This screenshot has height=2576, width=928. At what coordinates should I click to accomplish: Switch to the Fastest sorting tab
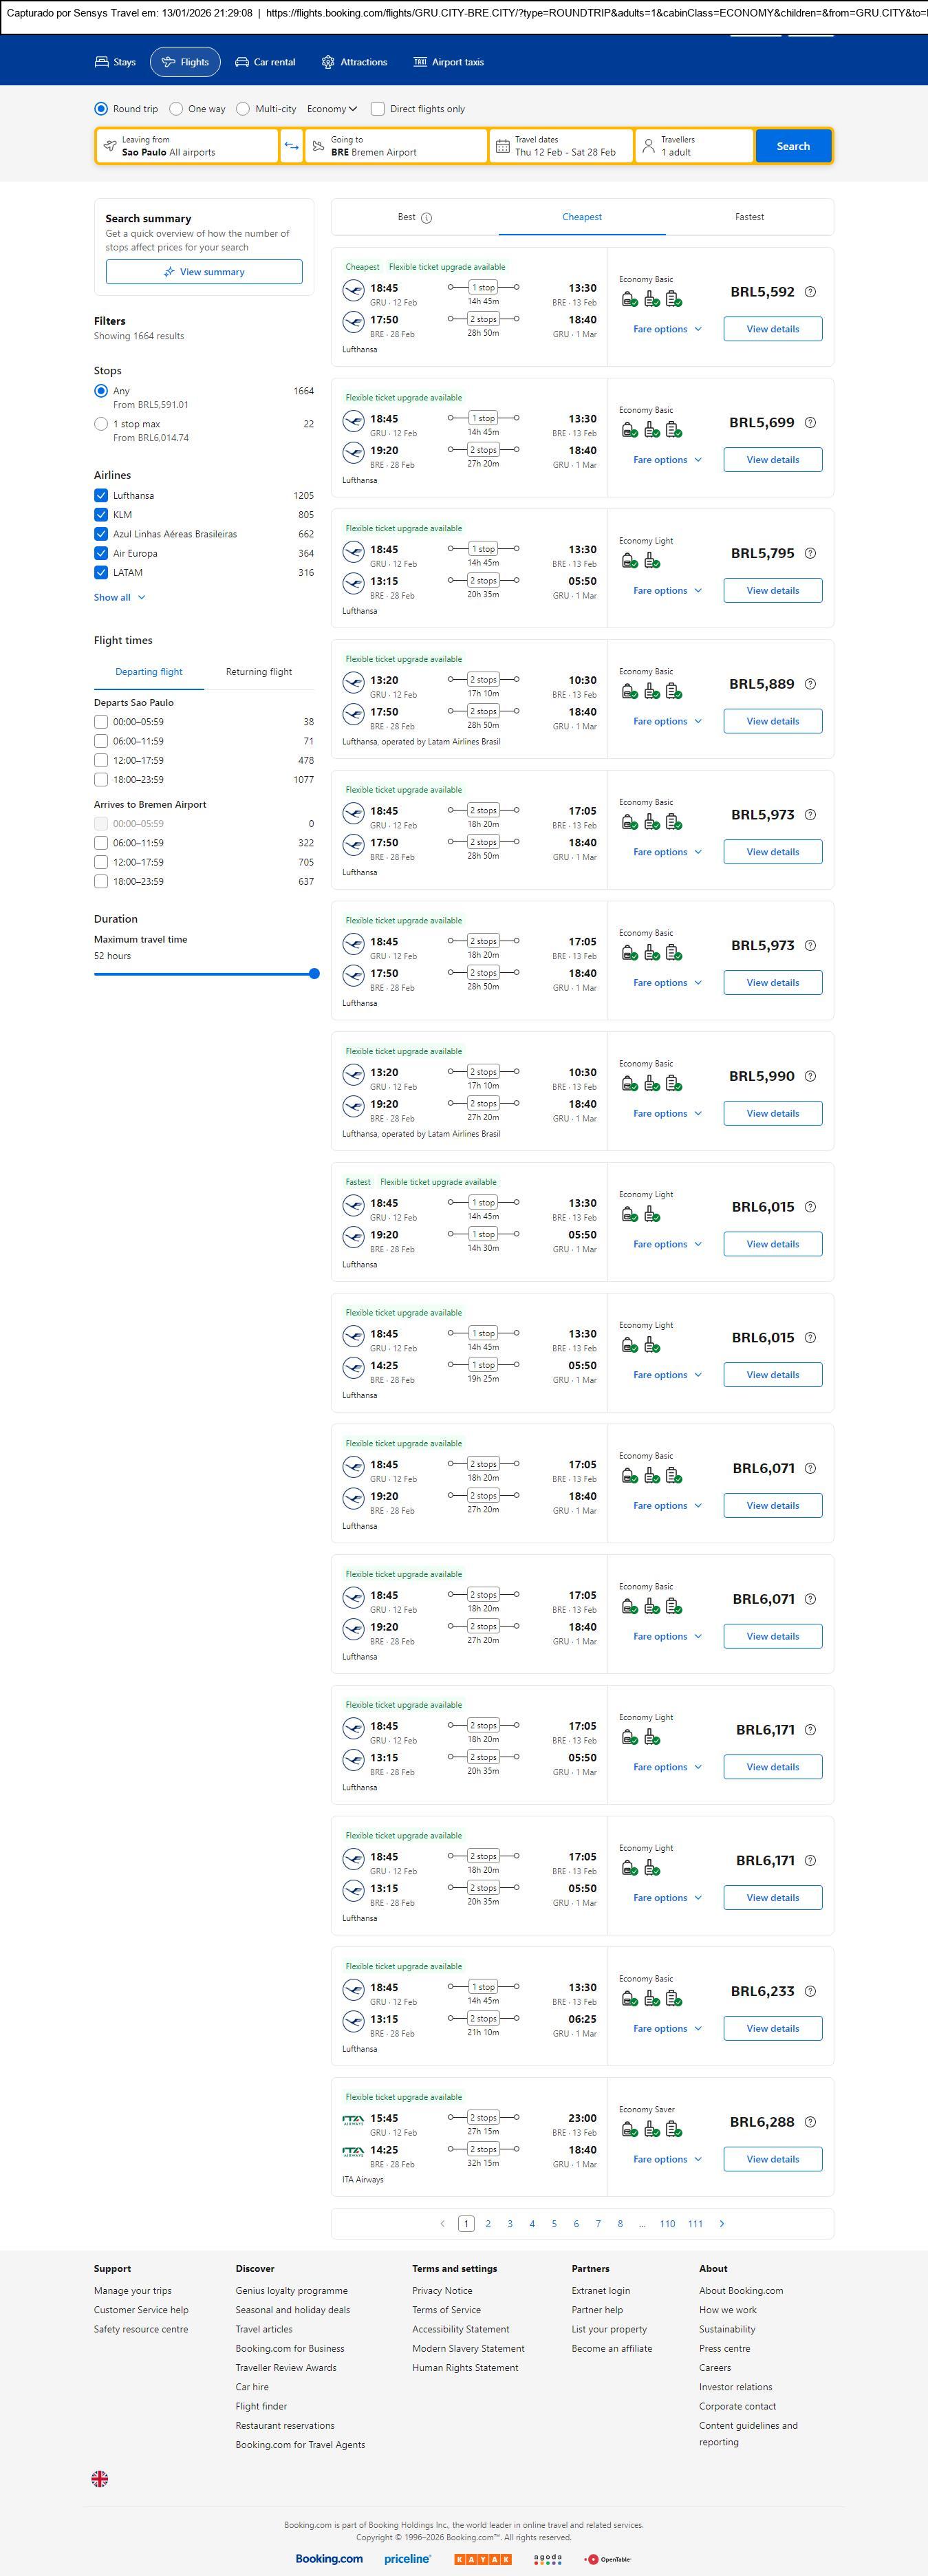[x=749, y=217]
